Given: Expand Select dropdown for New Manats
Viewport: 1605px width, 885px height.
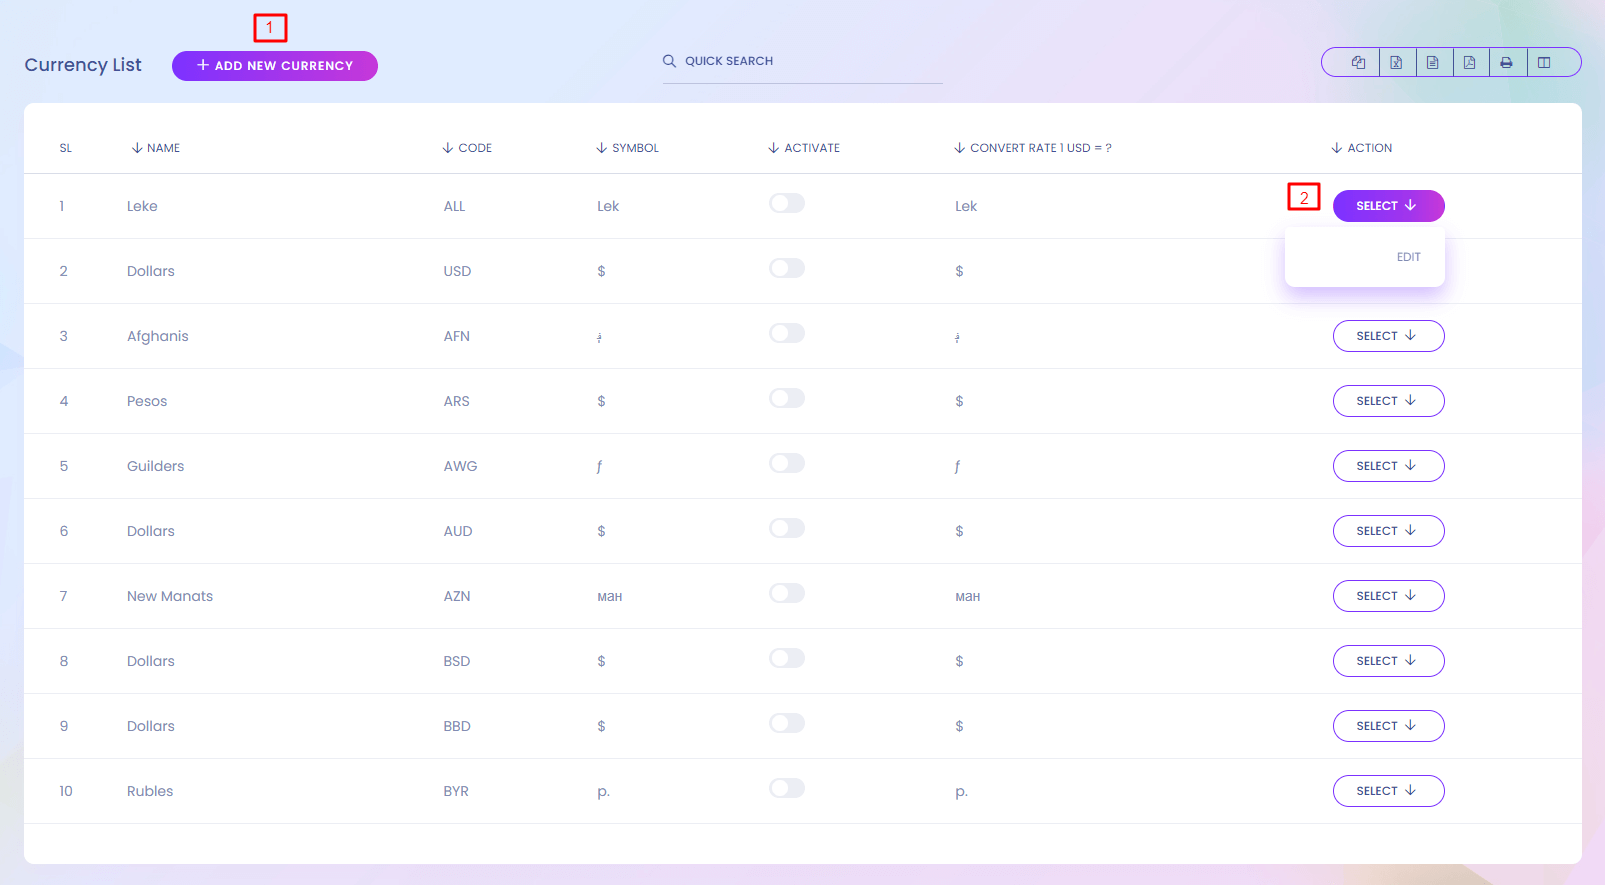Looking at the screenshot, I should click(1388, 596).
